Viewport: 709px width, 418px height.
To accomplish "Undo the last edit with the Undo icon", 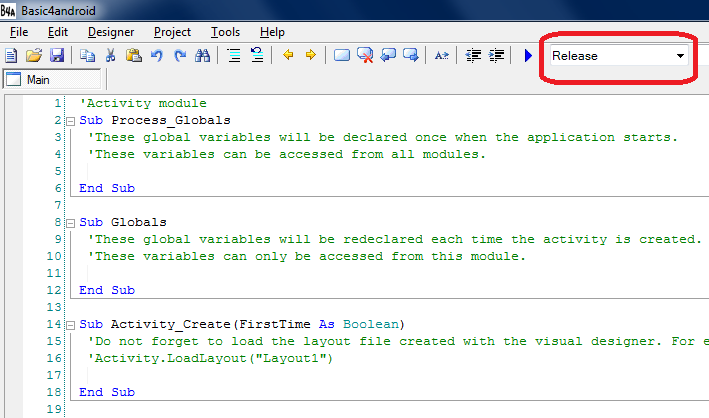I will pos(157,56).
